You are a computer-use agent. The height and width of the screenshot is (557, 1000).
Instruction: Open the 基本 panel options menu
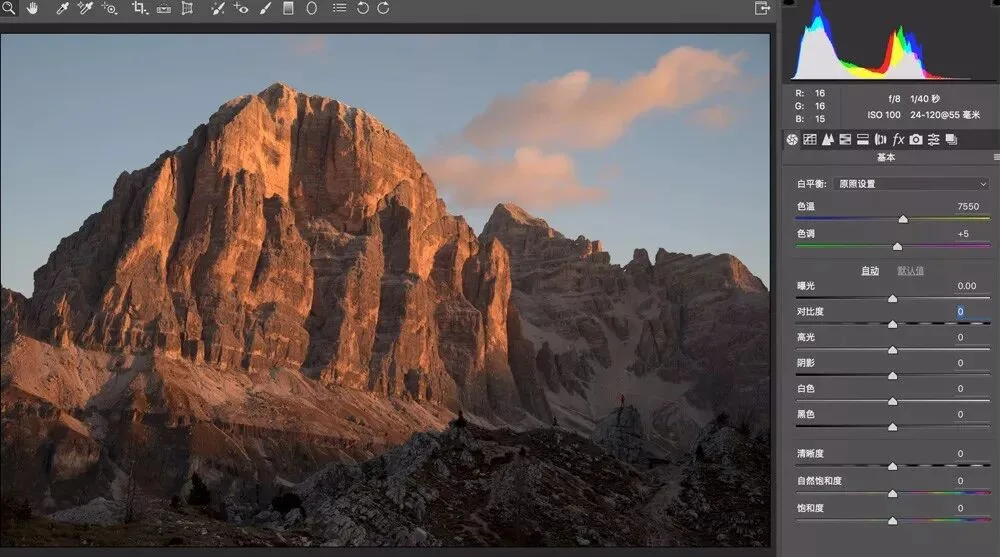click(996, 157)
